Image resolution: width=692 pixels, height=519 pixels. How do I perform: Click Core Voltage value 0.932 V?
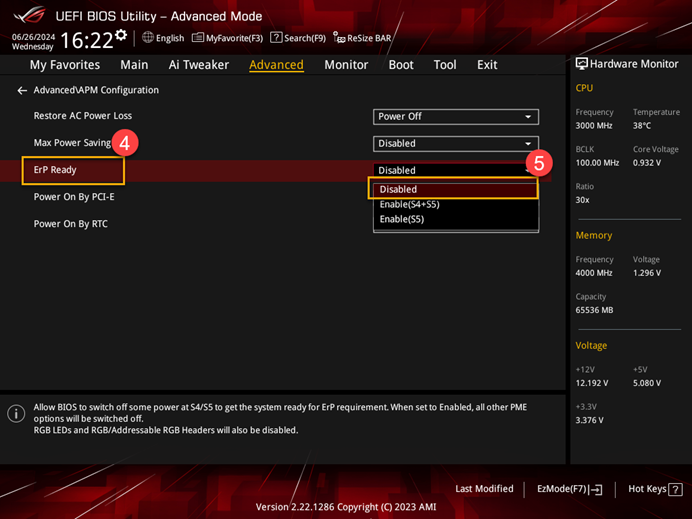647,163
